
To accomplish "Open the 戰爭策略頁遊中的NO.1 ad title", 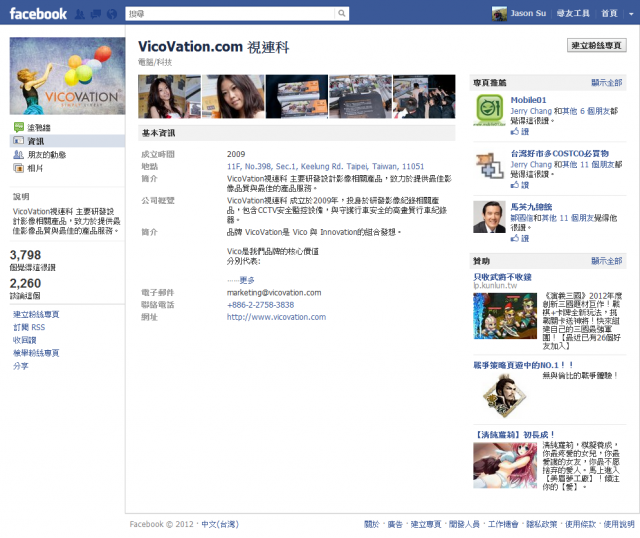I will pyautogui.click(x=523, y=365).
